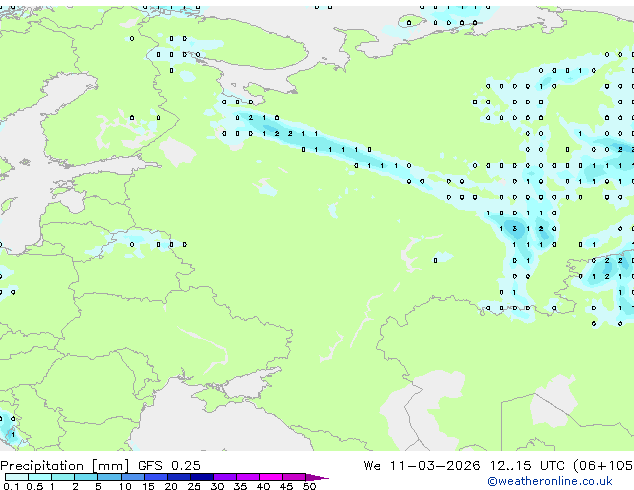Pick the 35–40 mm legend swatch
The height and width of the screenshot is (490, 634).
pos(247,477)
